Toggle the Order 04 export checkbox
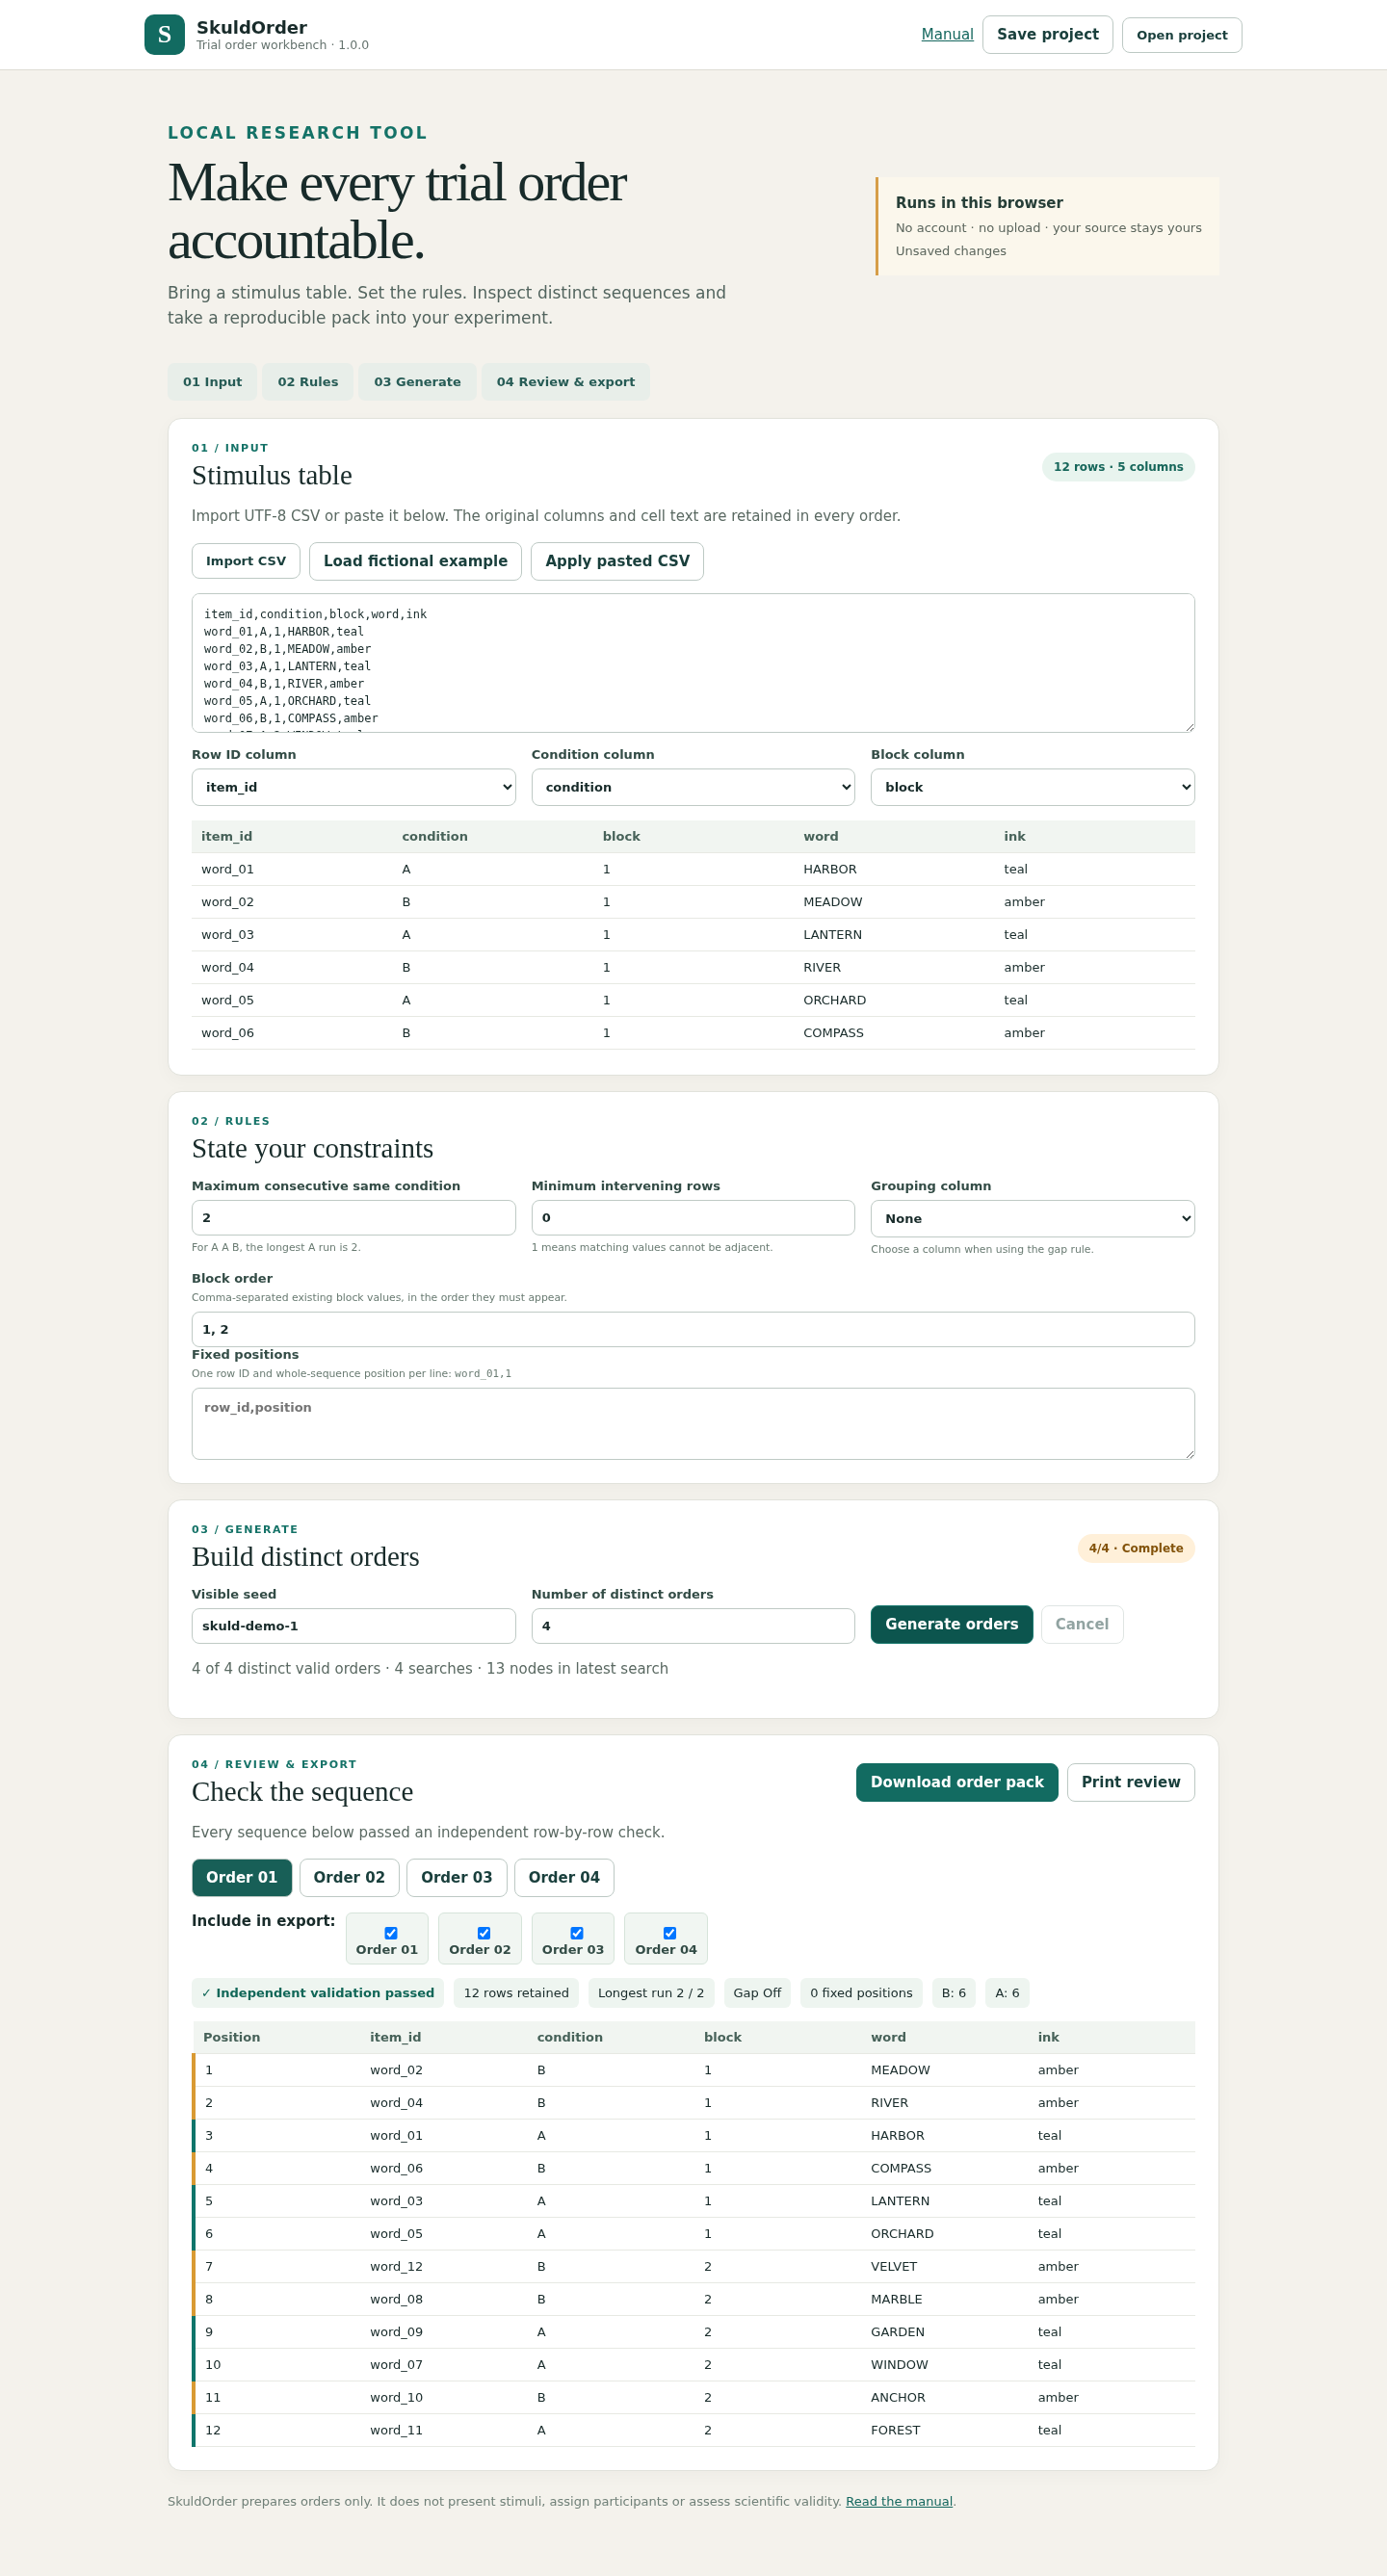 click(x=670, y=1933)
